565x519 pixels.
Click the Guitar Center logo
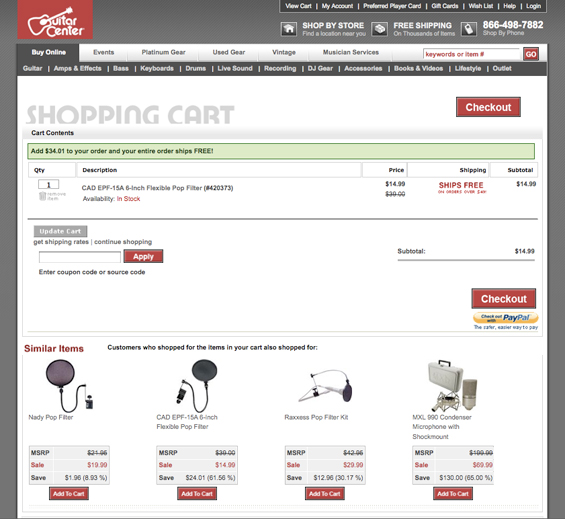(x=55, y=19)
